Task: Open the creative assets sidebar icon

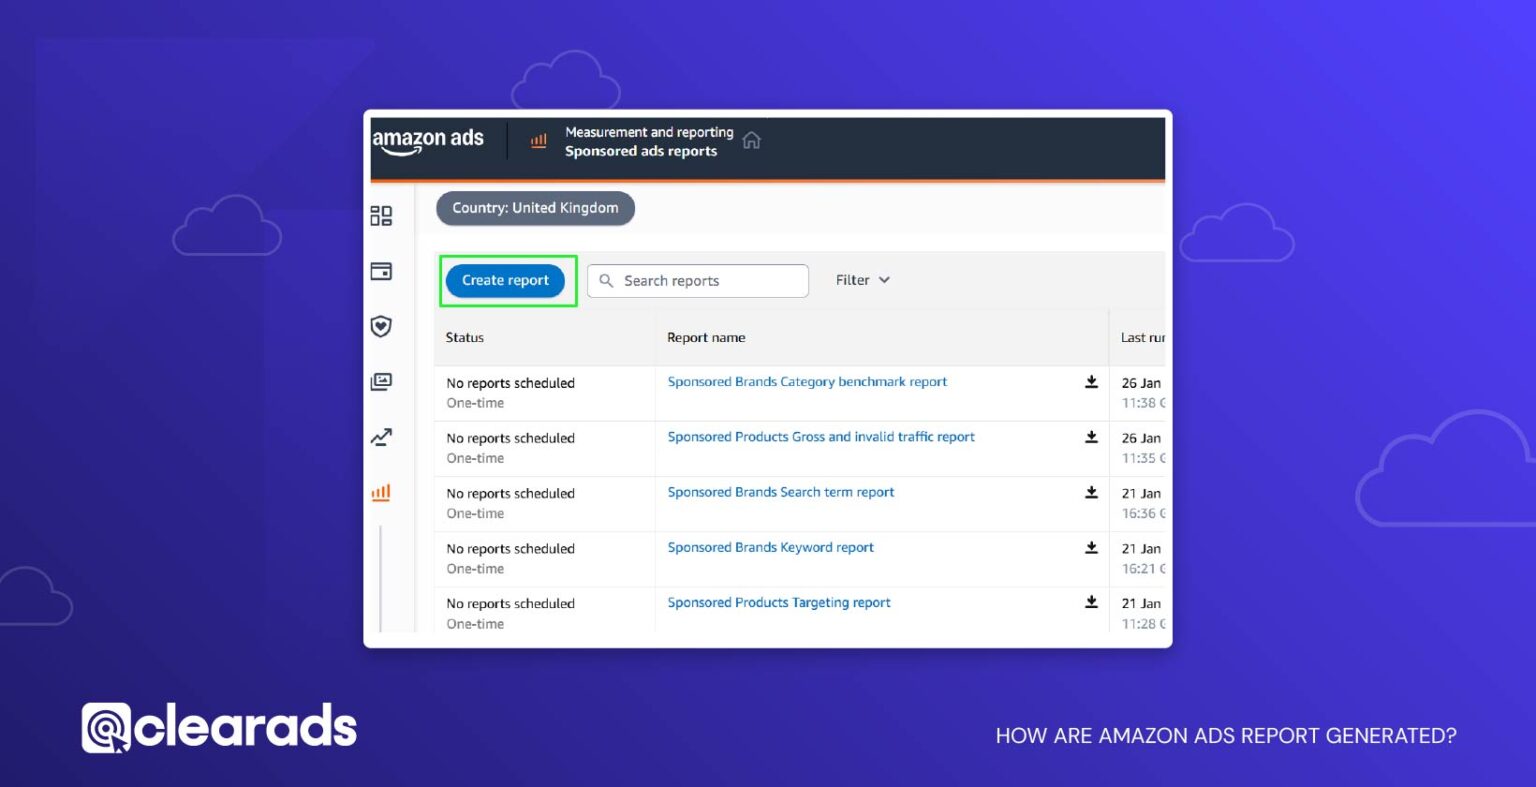Action: 381,382
